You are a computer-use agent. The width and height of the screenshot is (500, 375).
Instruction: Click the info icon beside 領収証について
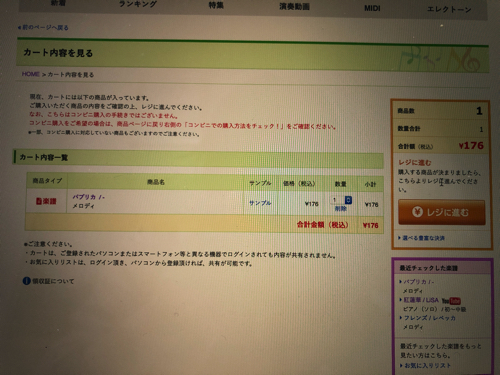click(x=27, y=281)
